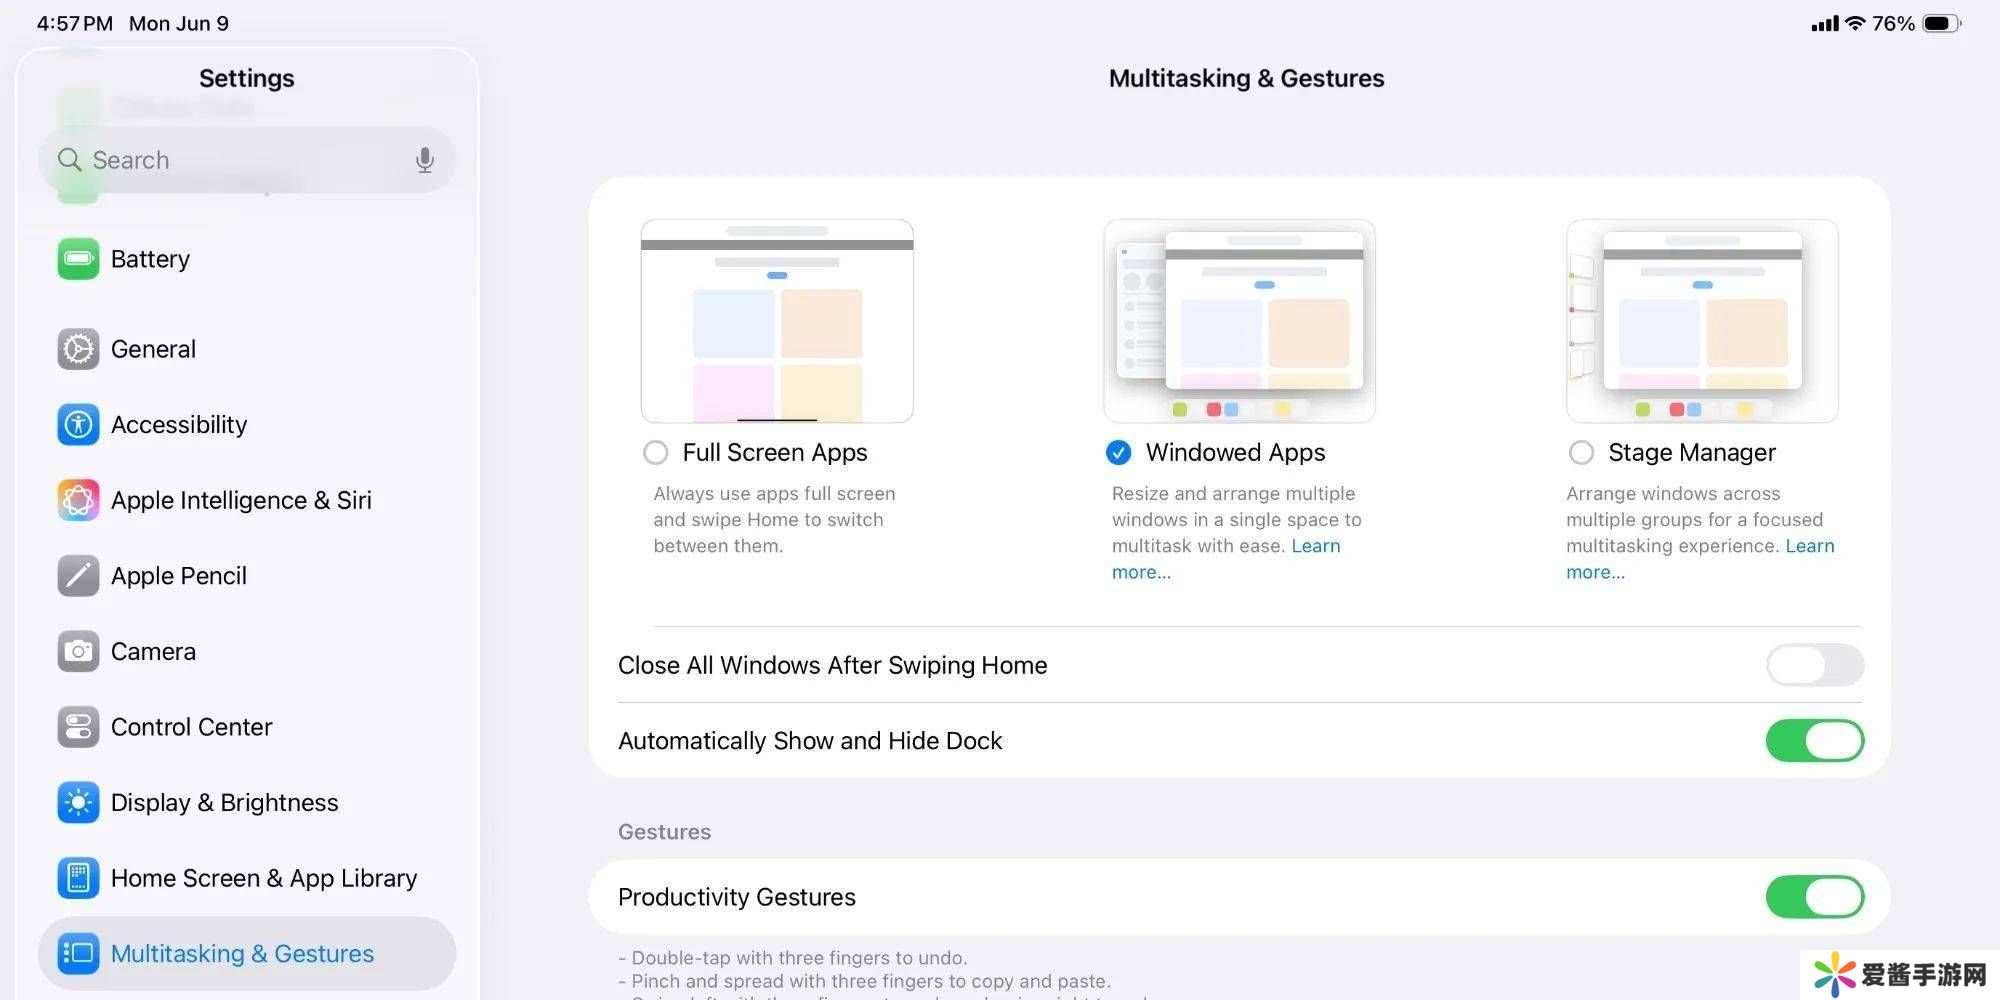Click the microphone dictation icon in search
2000x1000 pixels.
425,160
